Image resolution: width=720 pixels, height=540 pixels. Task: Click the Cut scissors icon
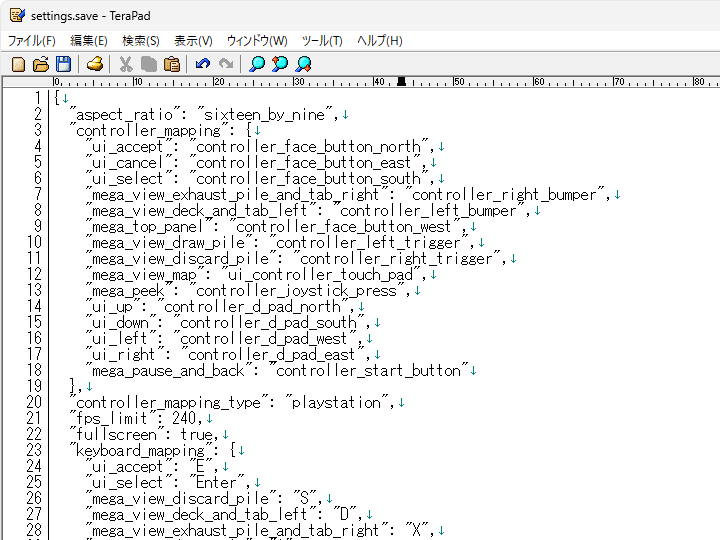coord(126,64)
